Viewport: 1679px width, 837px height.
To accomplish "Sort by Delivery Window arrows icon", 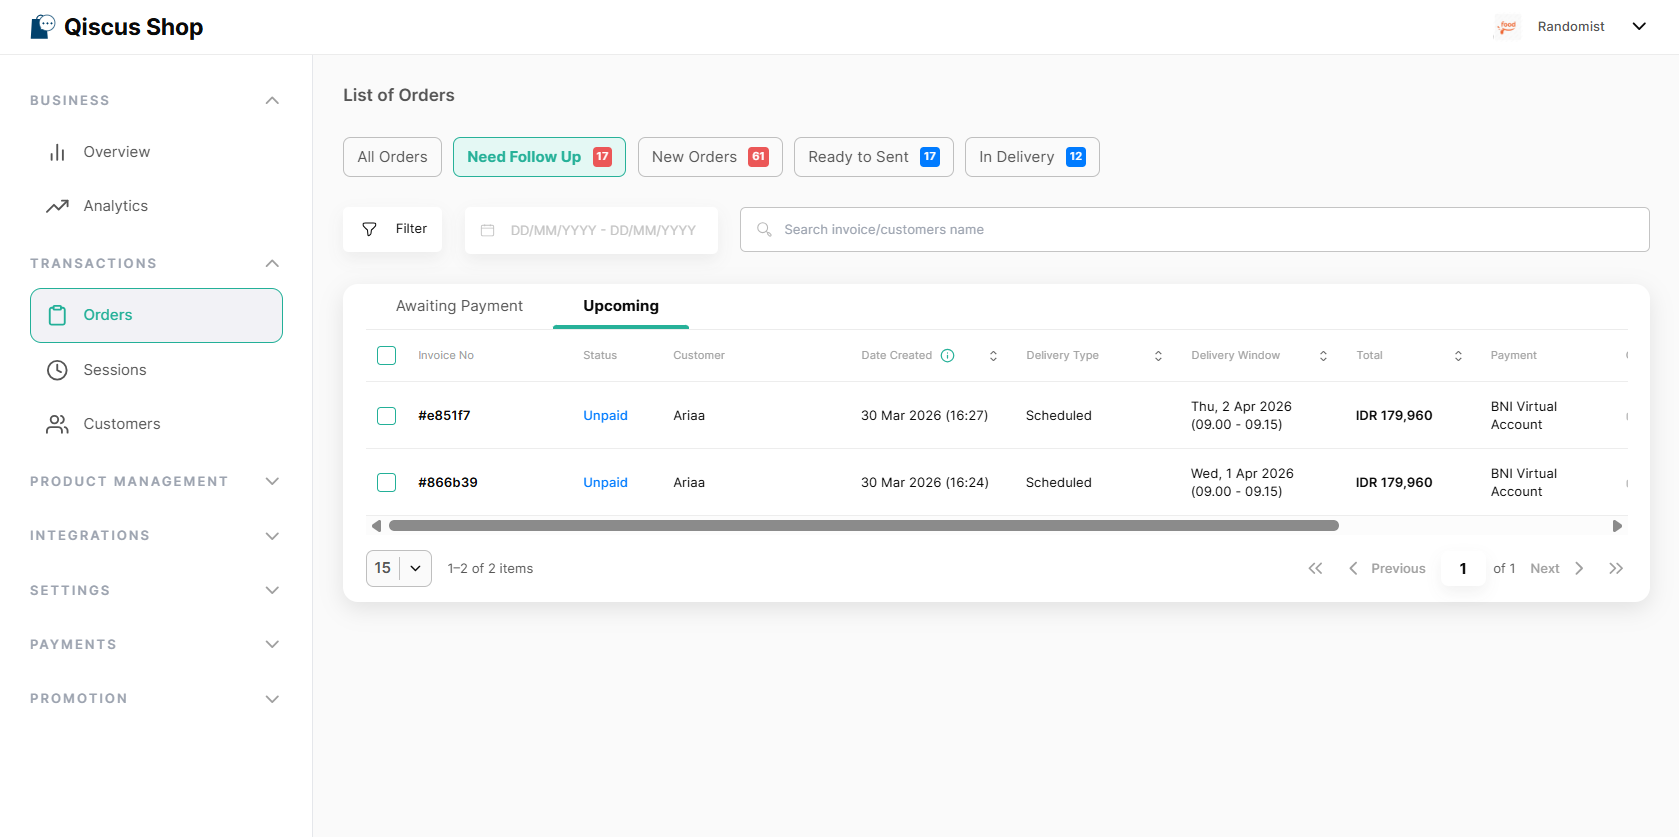I will point(1323,356).
